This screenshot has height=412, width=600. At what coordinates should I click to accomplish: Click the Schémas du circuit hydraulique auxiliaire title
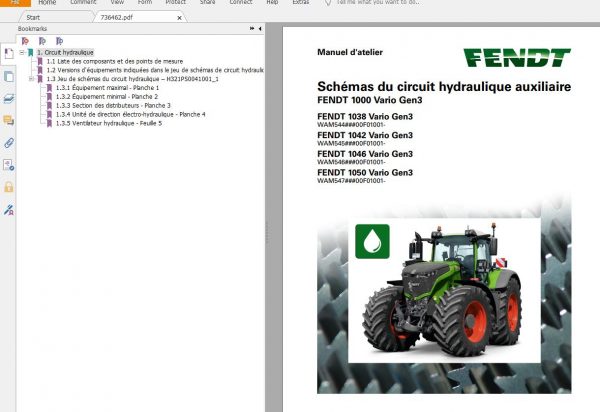(444, 87)
